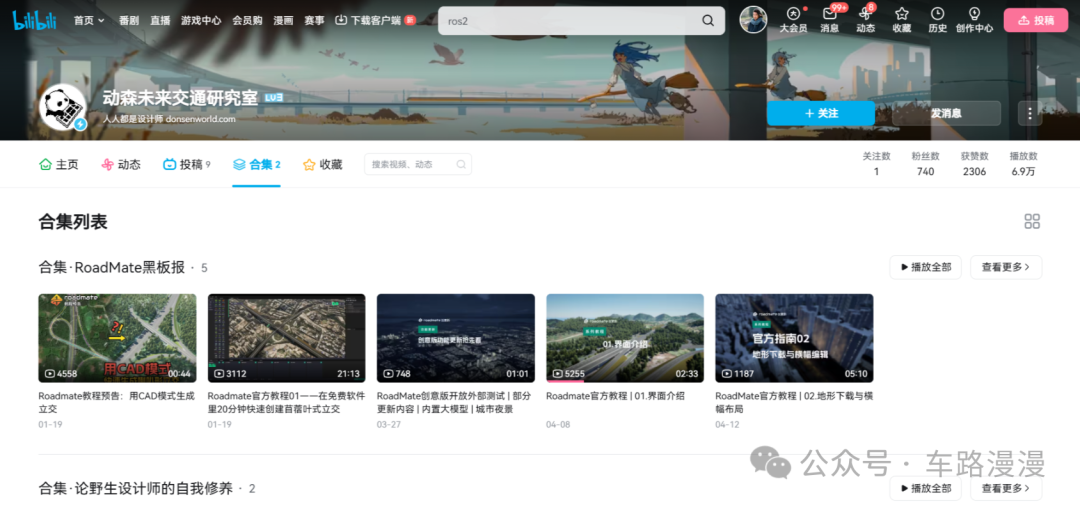Click search icon in channel search box
This screenshot has width=1080, height=507.
[x=461, y=165]
